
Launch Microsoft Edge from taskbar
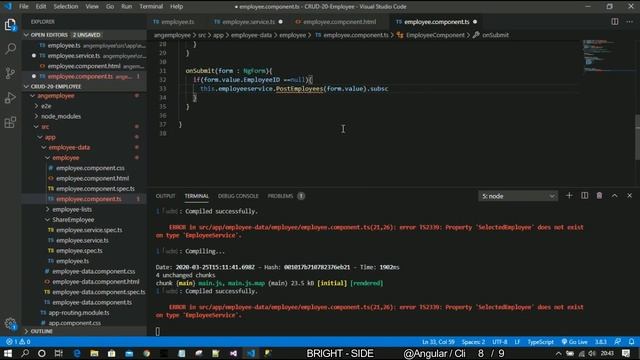pos(77,353)
